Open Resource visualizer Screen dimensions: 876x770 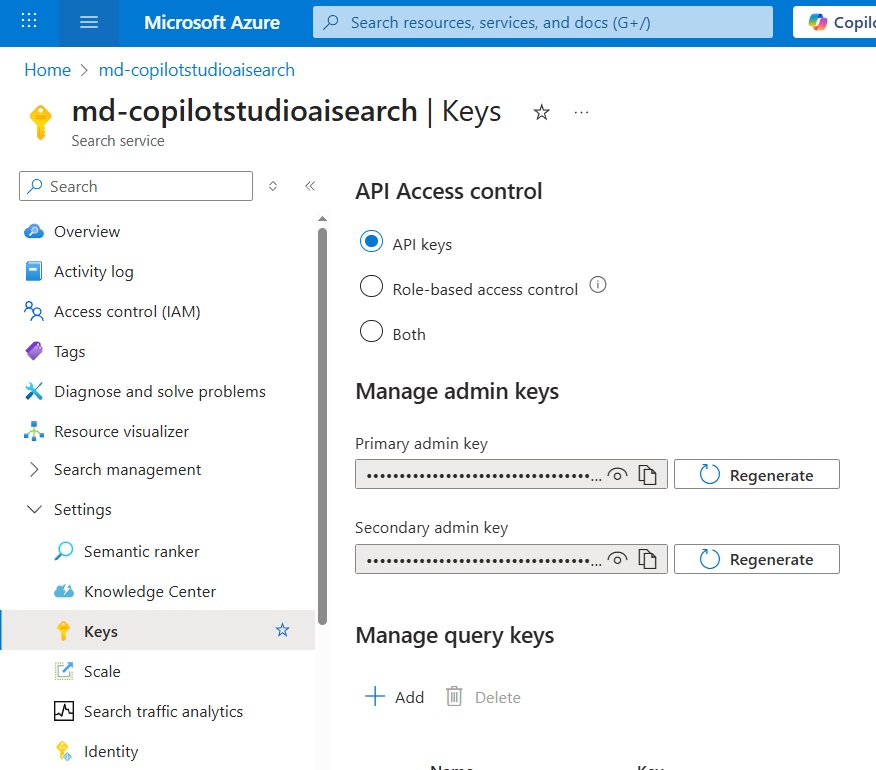point(121,431)
